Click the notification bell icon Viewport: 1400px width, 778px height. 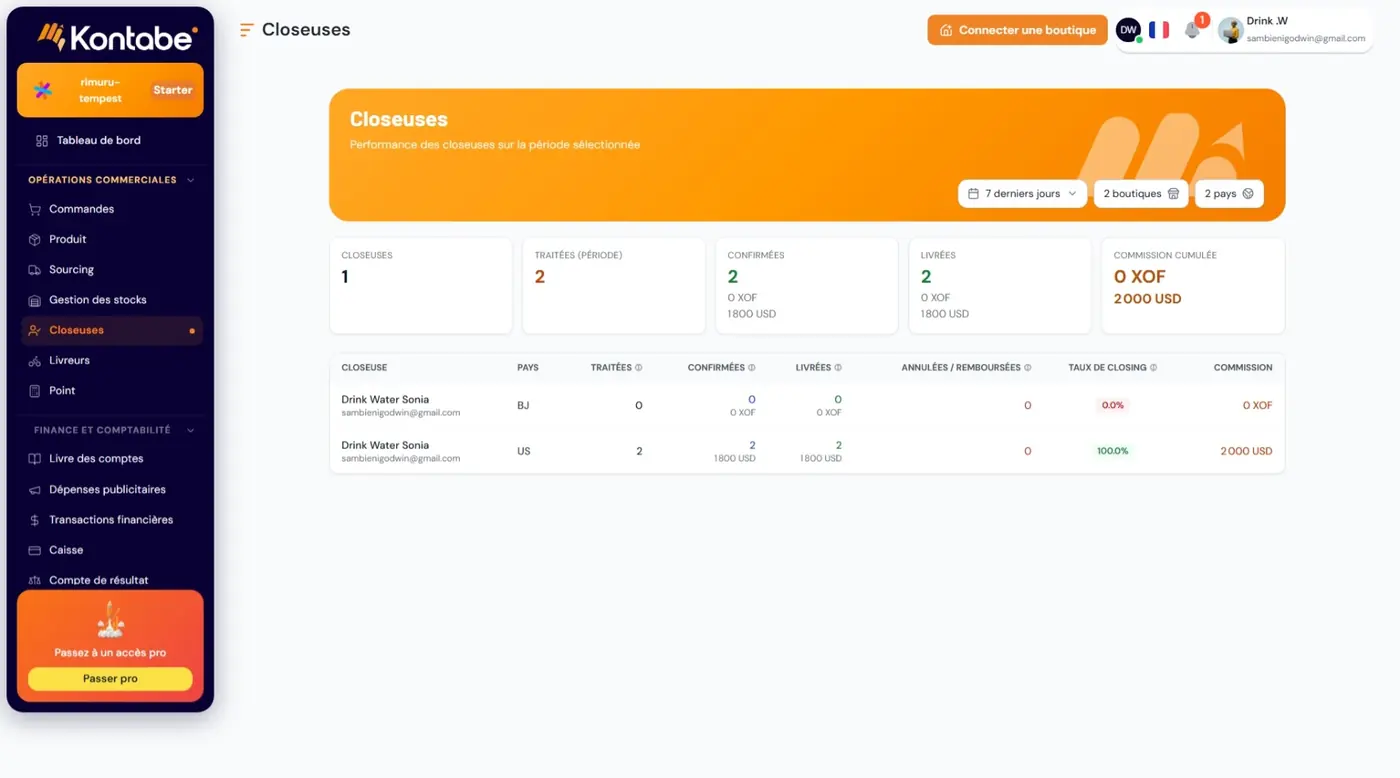1192,30
